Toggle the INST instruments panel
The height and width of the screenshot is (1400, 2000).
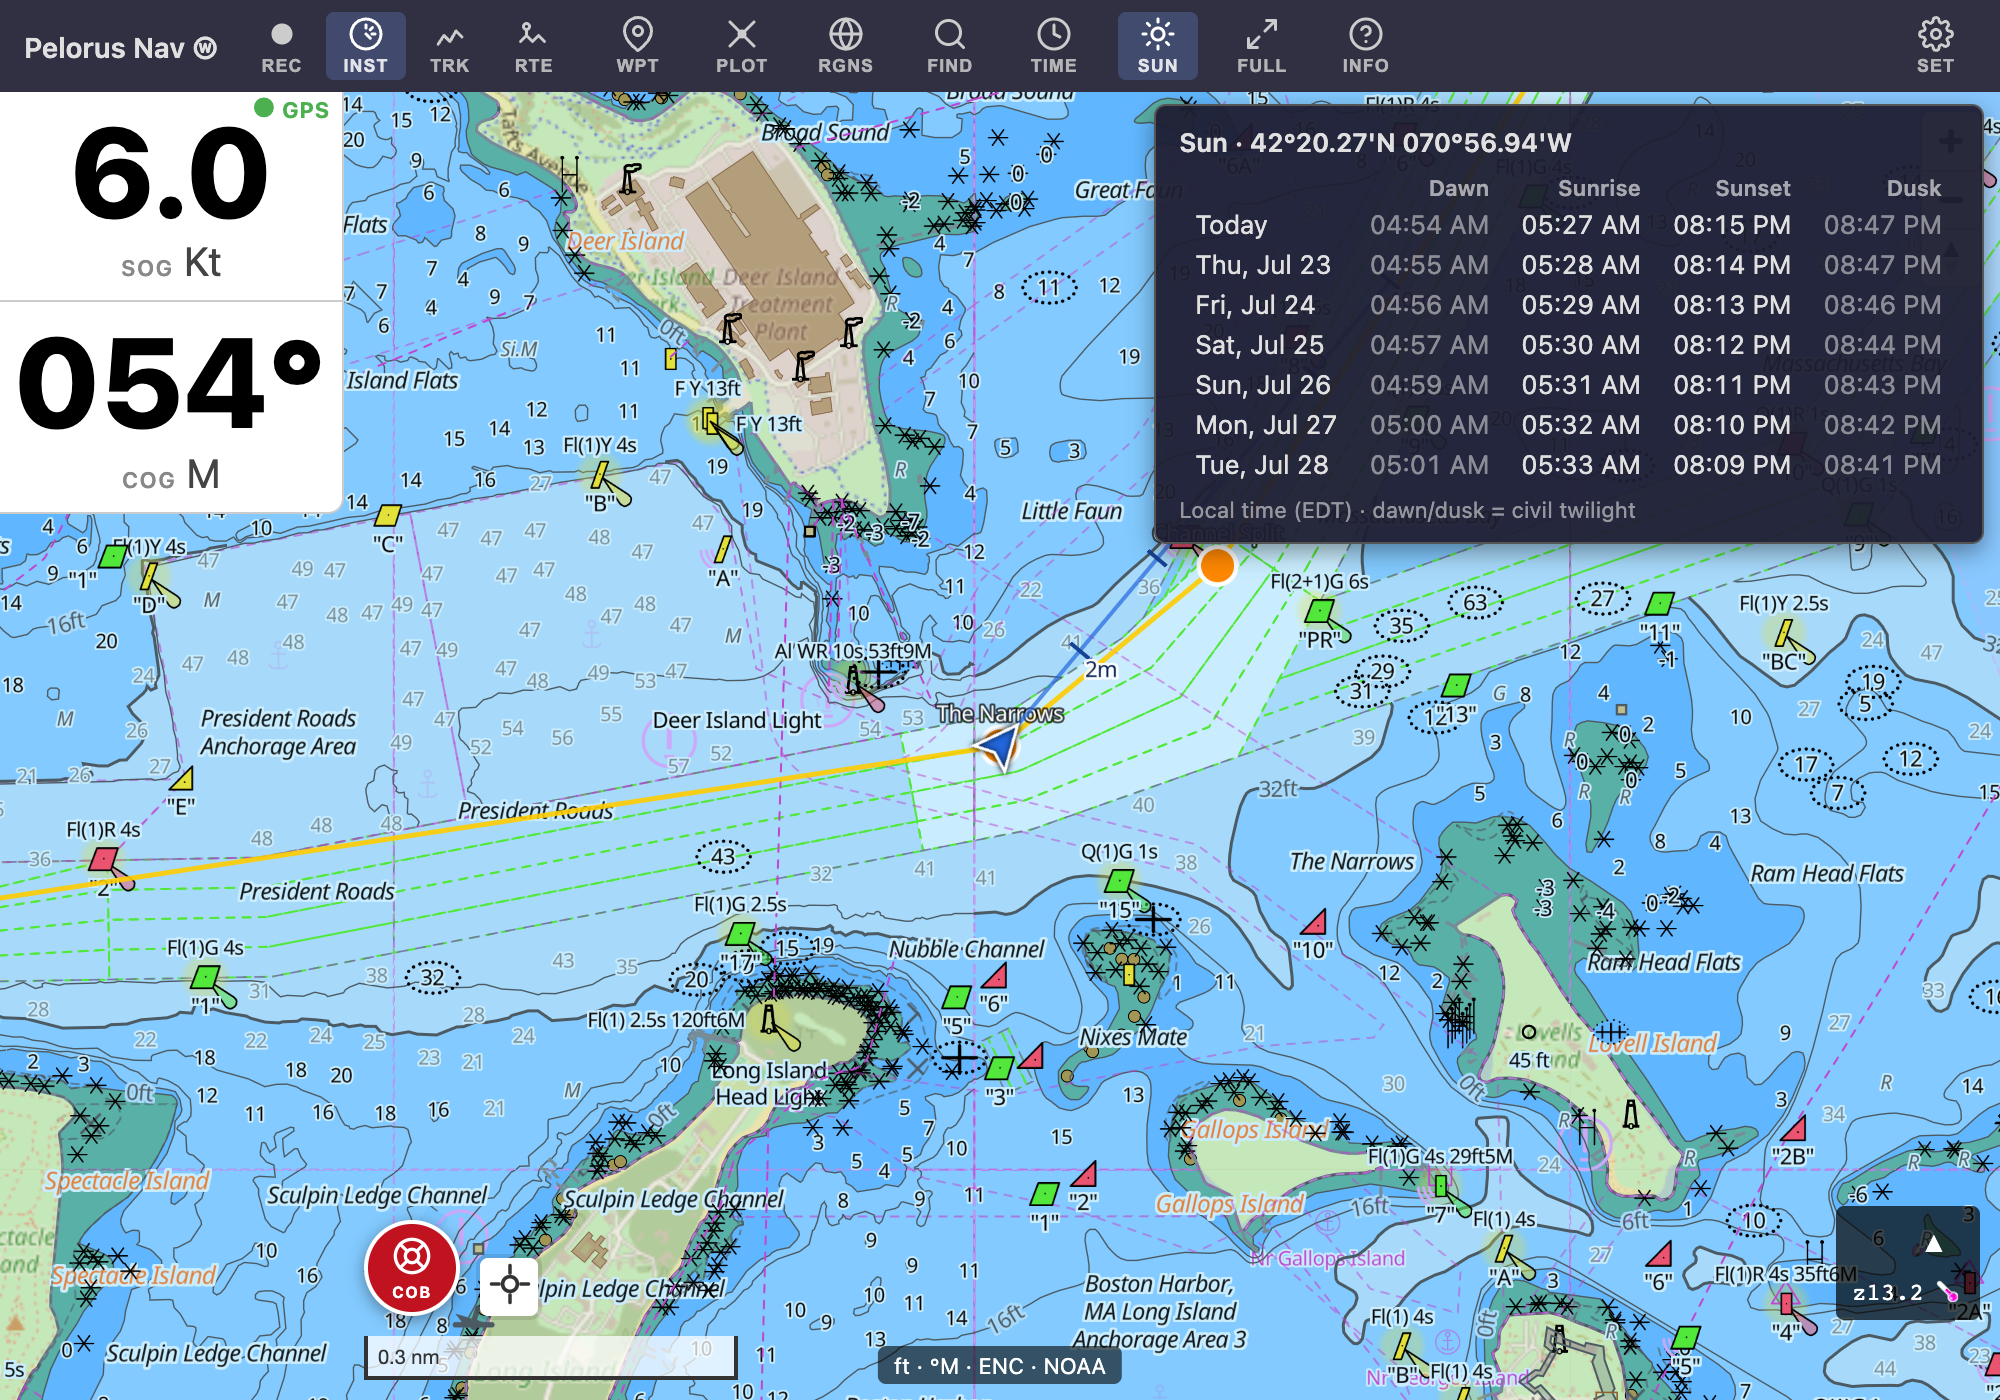click(x=365, y=47)
